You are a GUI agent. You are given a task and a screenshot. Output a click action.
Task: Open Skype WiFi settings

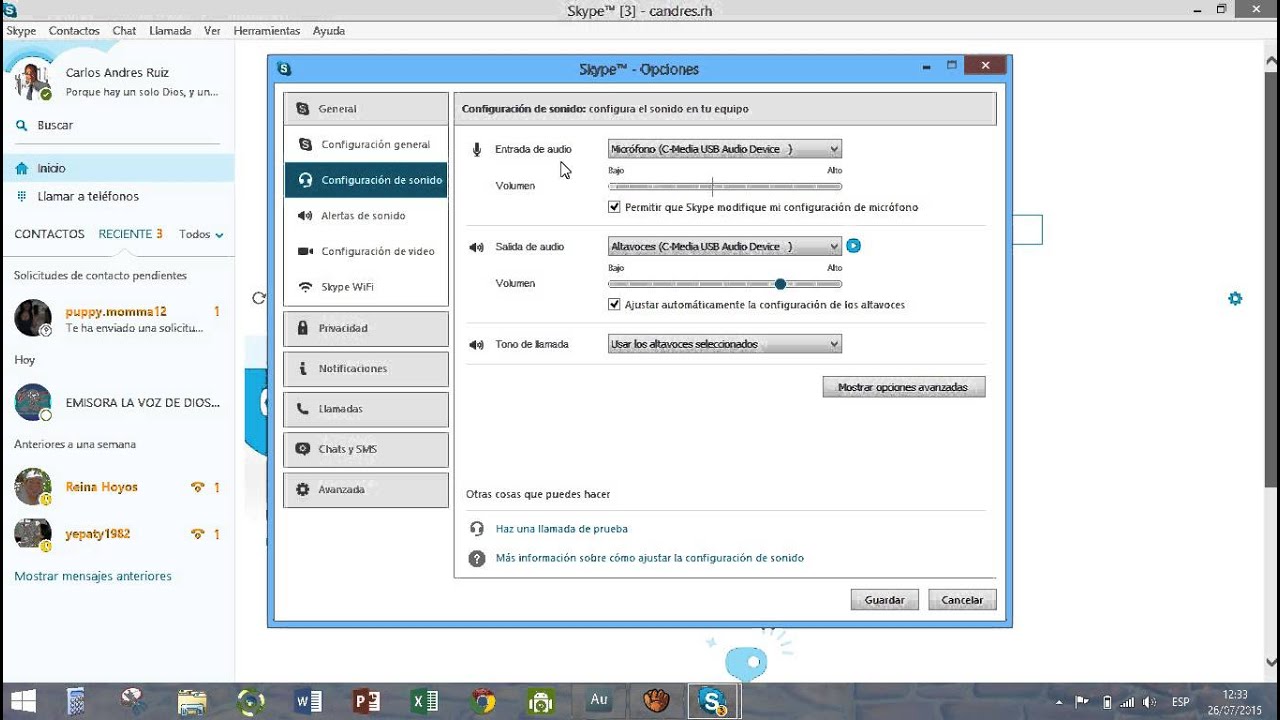tap(366, 287)
